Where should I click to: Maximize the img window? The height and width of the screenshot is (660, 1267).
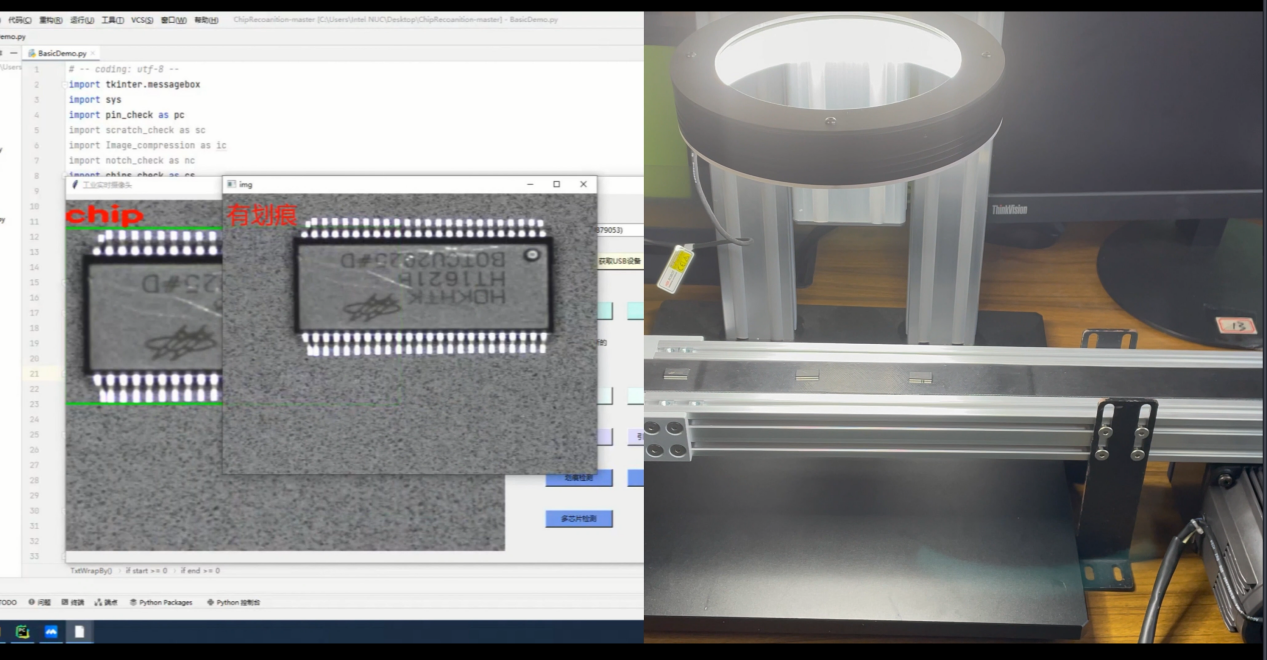tap(556, 184)
